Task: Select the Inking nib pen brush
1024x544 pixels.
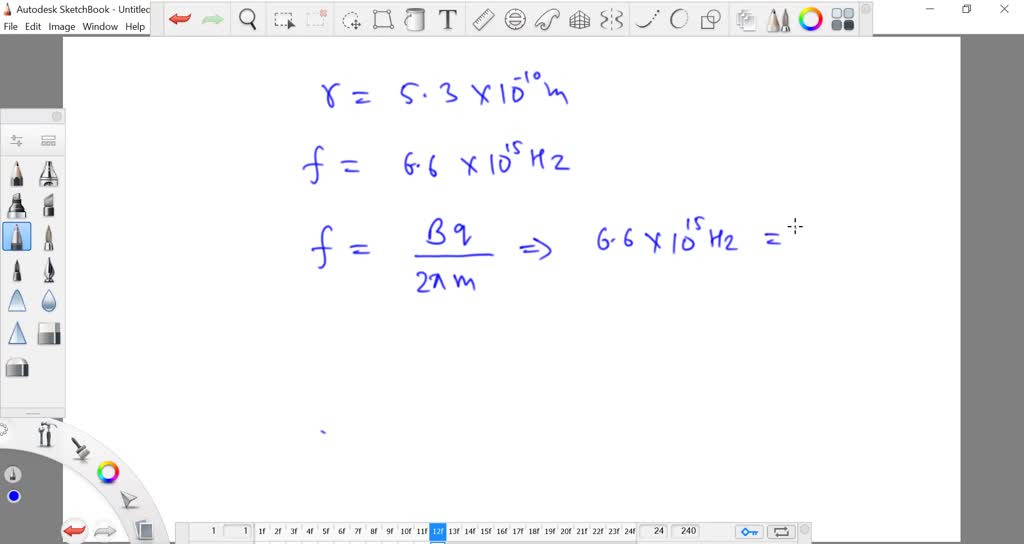Action: [x=48, y=270]
